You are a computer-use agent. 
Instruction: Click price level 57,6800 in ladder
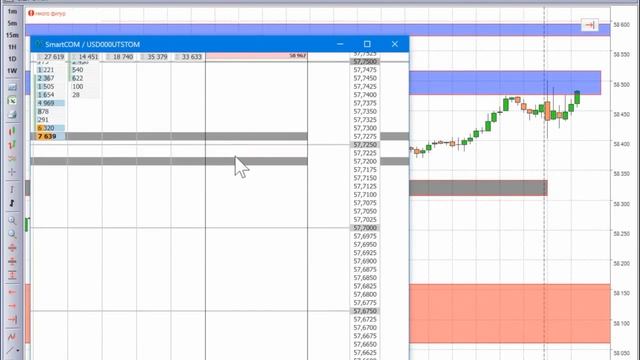tap(365, 294)
